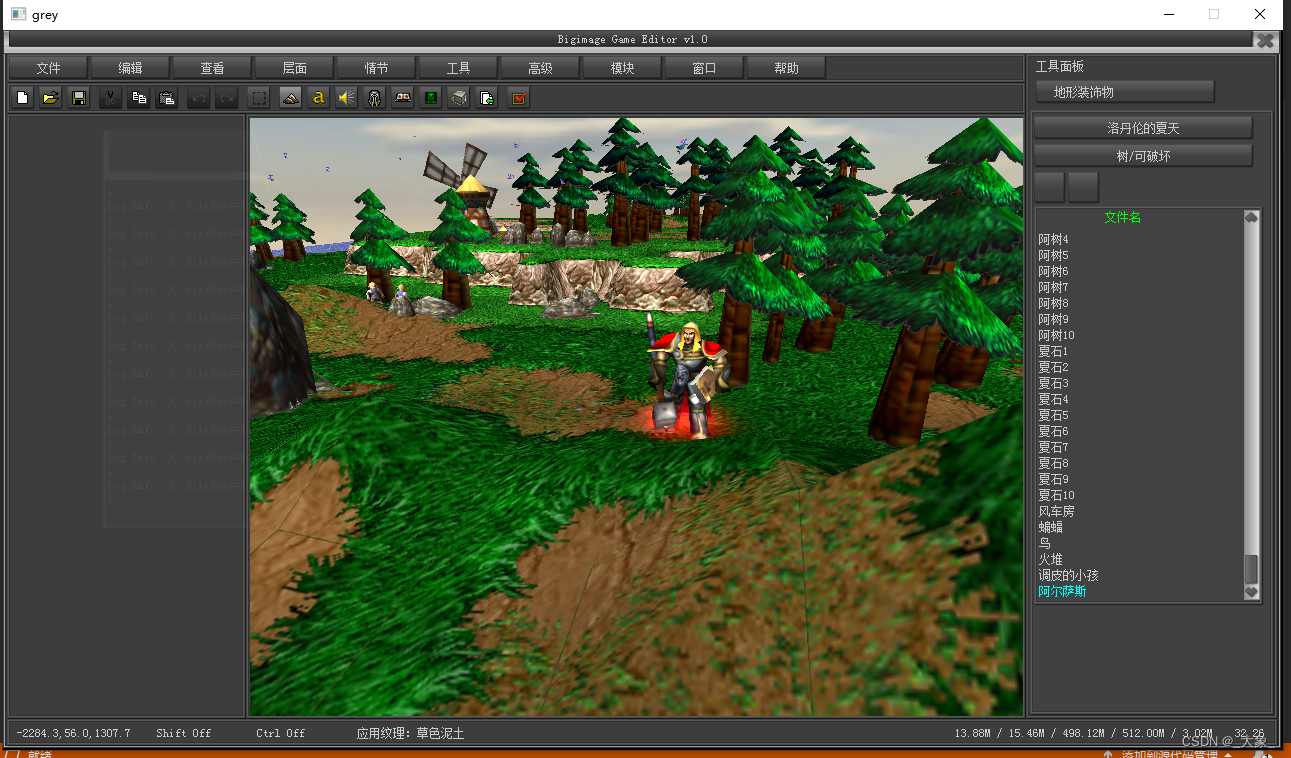Click the 文件名 list header
1291x758 pixels.
click(x=1123, y=217)
